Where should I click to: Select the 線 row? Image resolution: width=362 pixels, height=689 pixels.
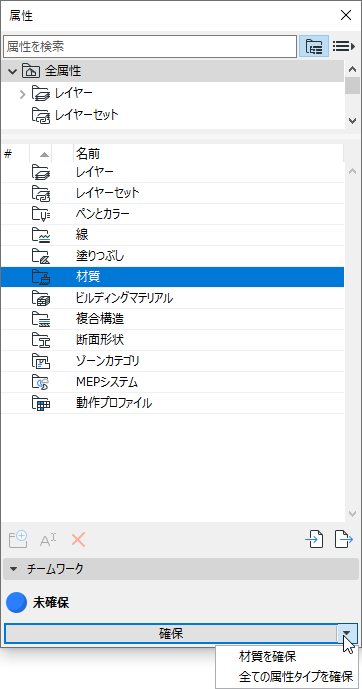172,235
